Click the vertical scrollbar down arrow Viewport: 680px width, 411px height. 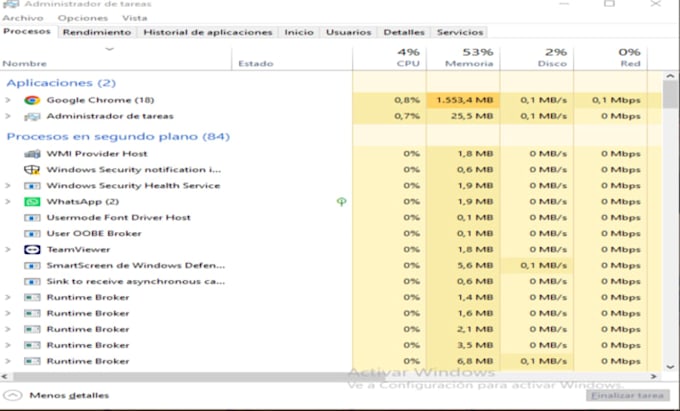pos(670,367)
